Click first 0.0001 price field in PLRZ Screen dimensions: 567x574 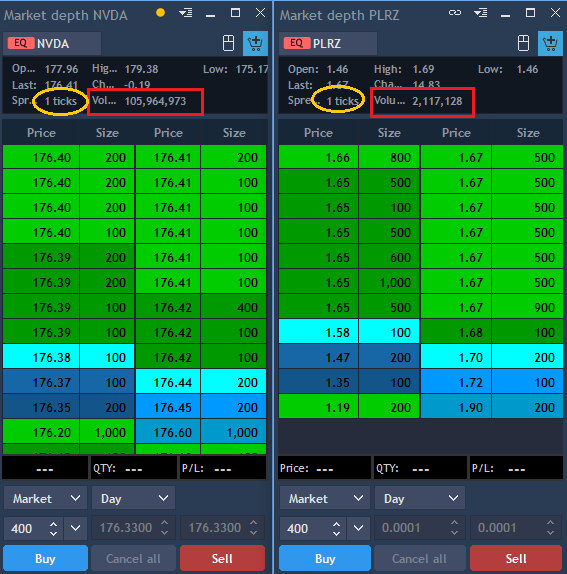coord(420,528)
